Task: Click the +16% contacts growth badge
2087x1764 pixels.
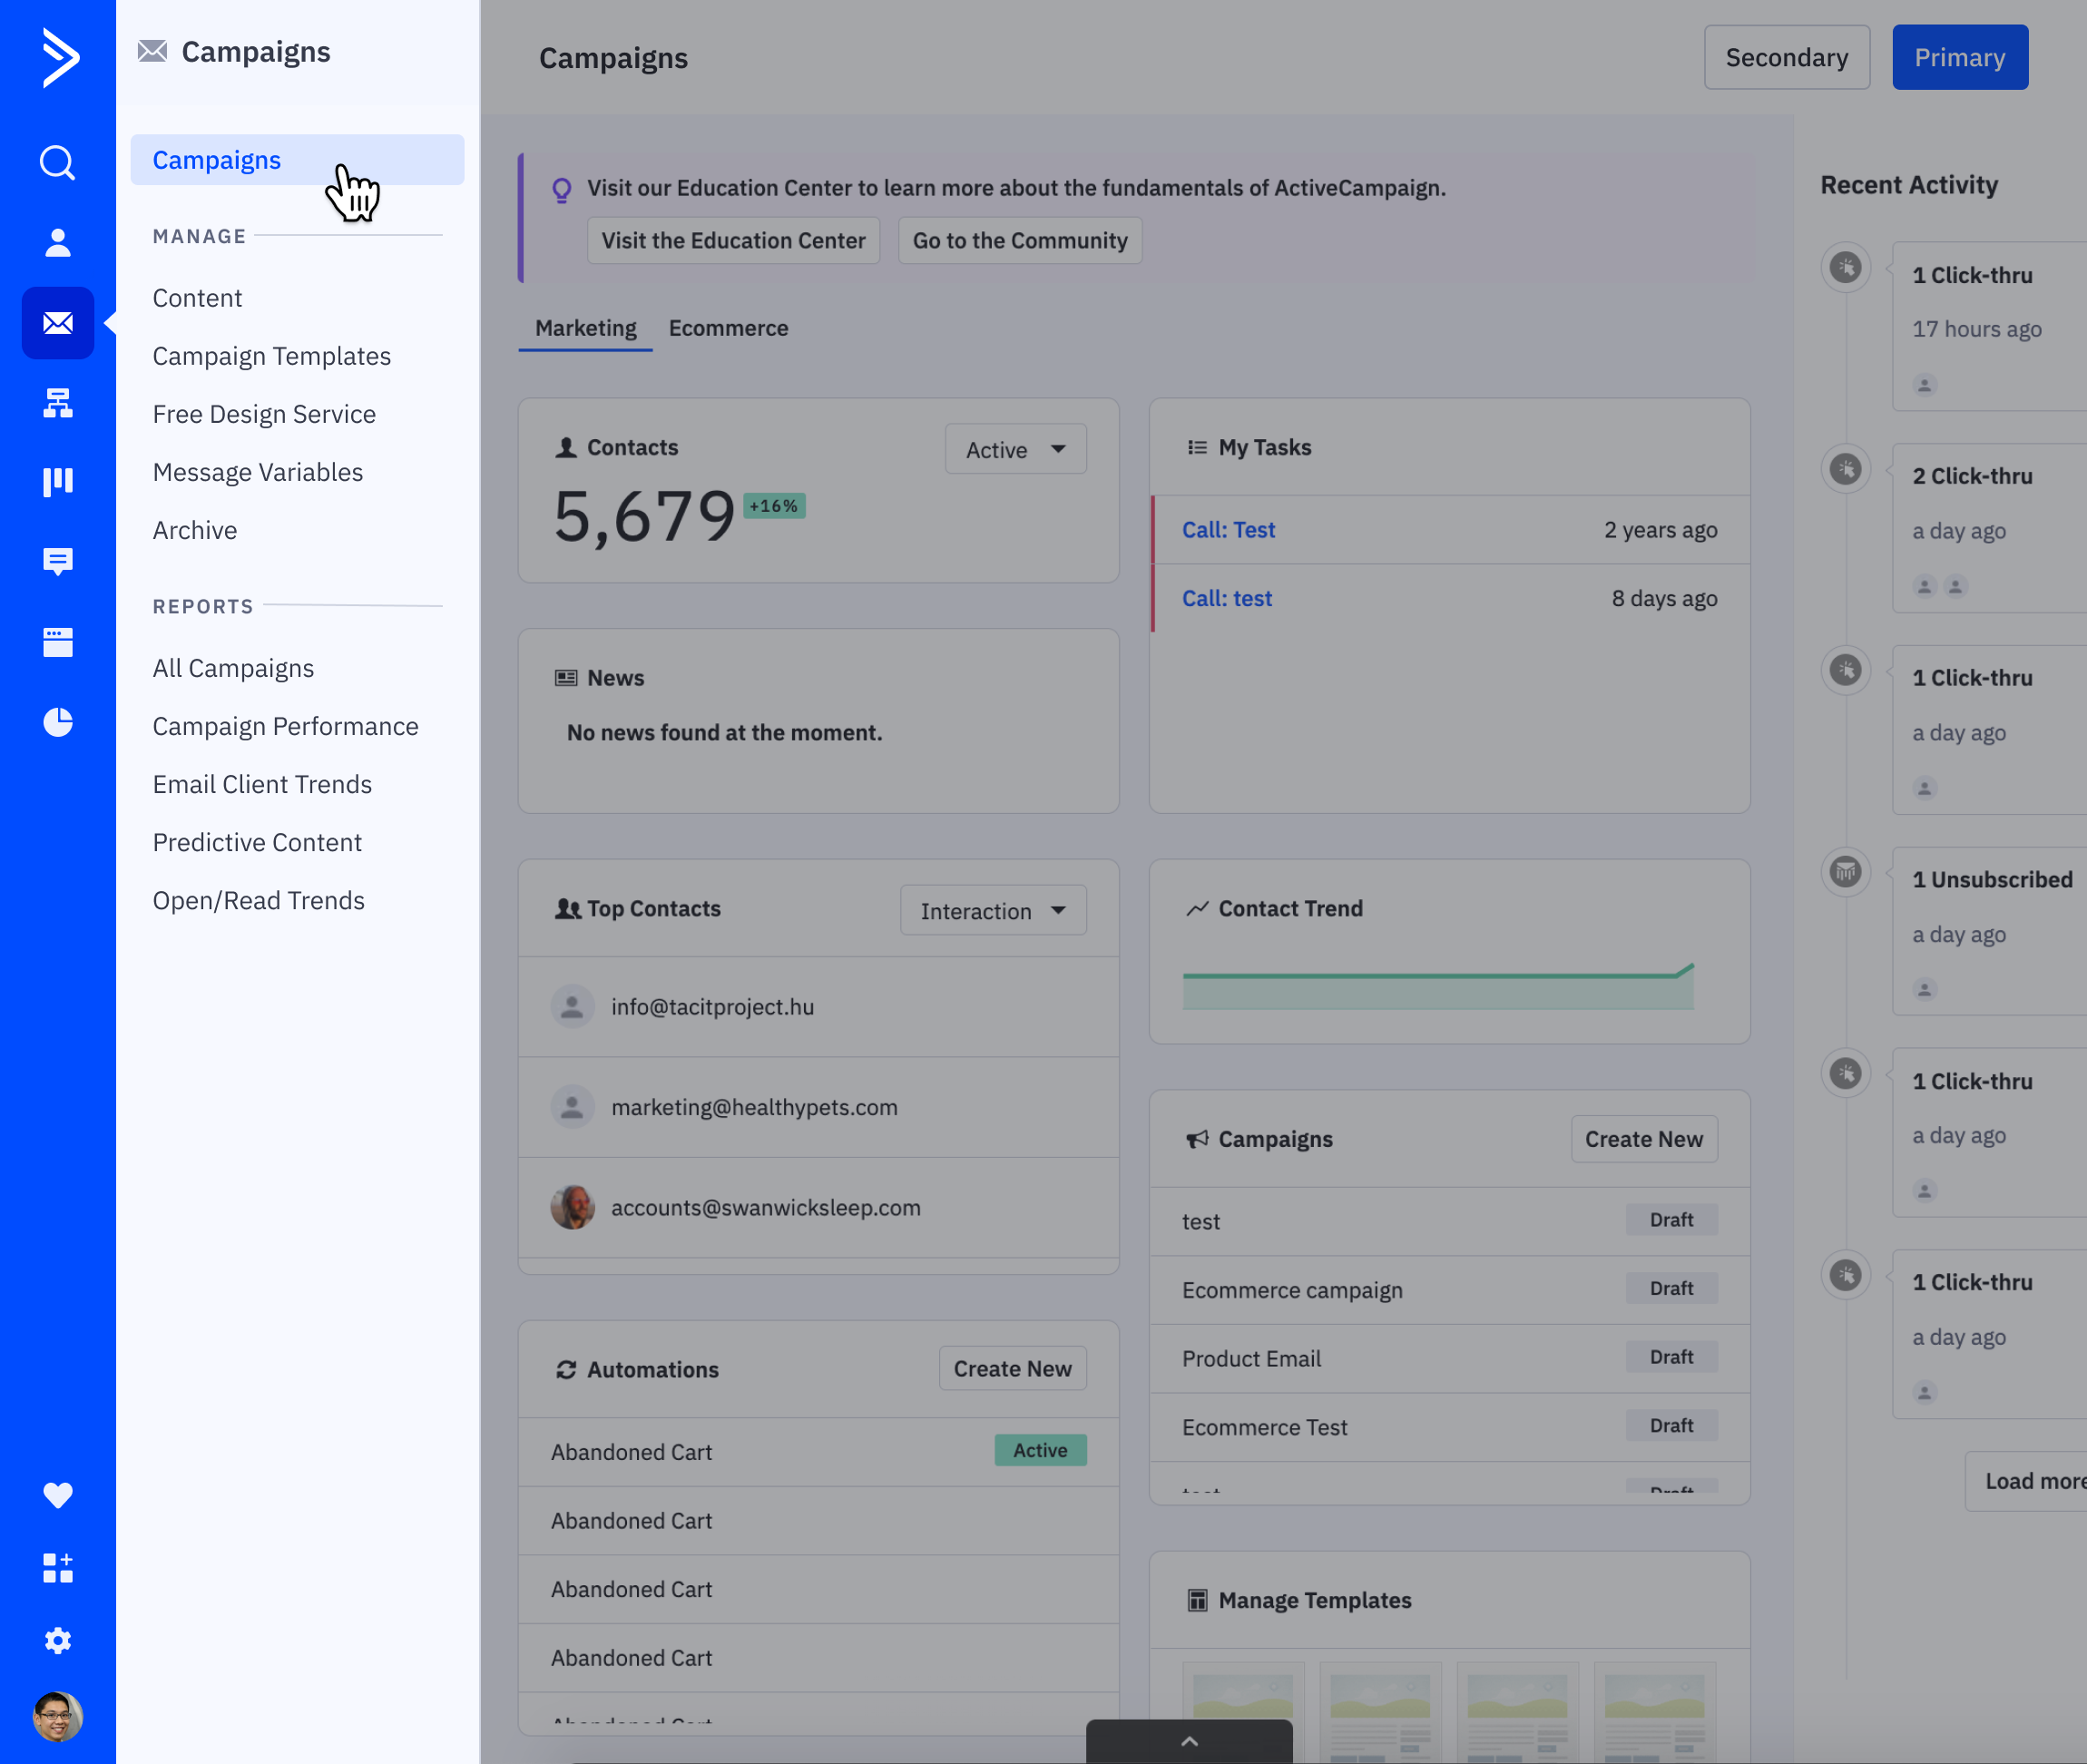Action: [774, 506]
